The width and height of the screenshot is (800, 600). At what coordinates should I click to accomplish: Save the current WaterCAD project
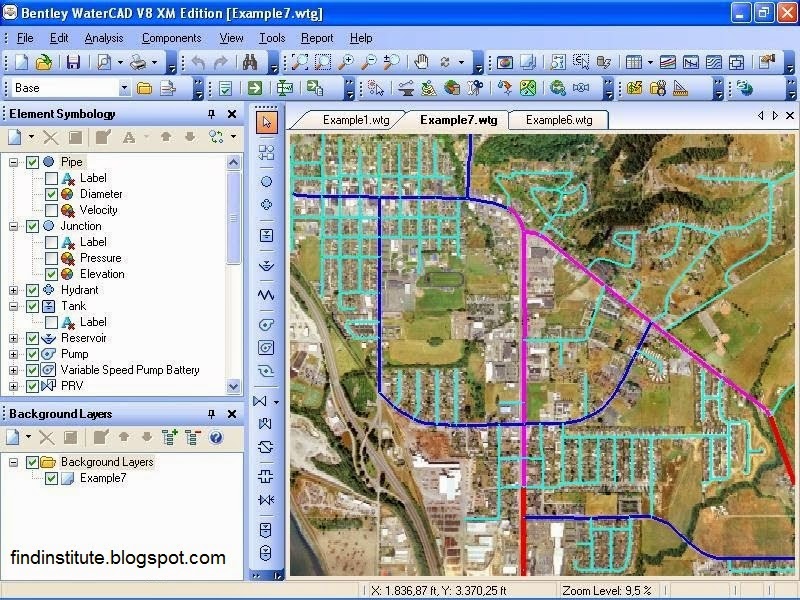[x=74, y=62]
